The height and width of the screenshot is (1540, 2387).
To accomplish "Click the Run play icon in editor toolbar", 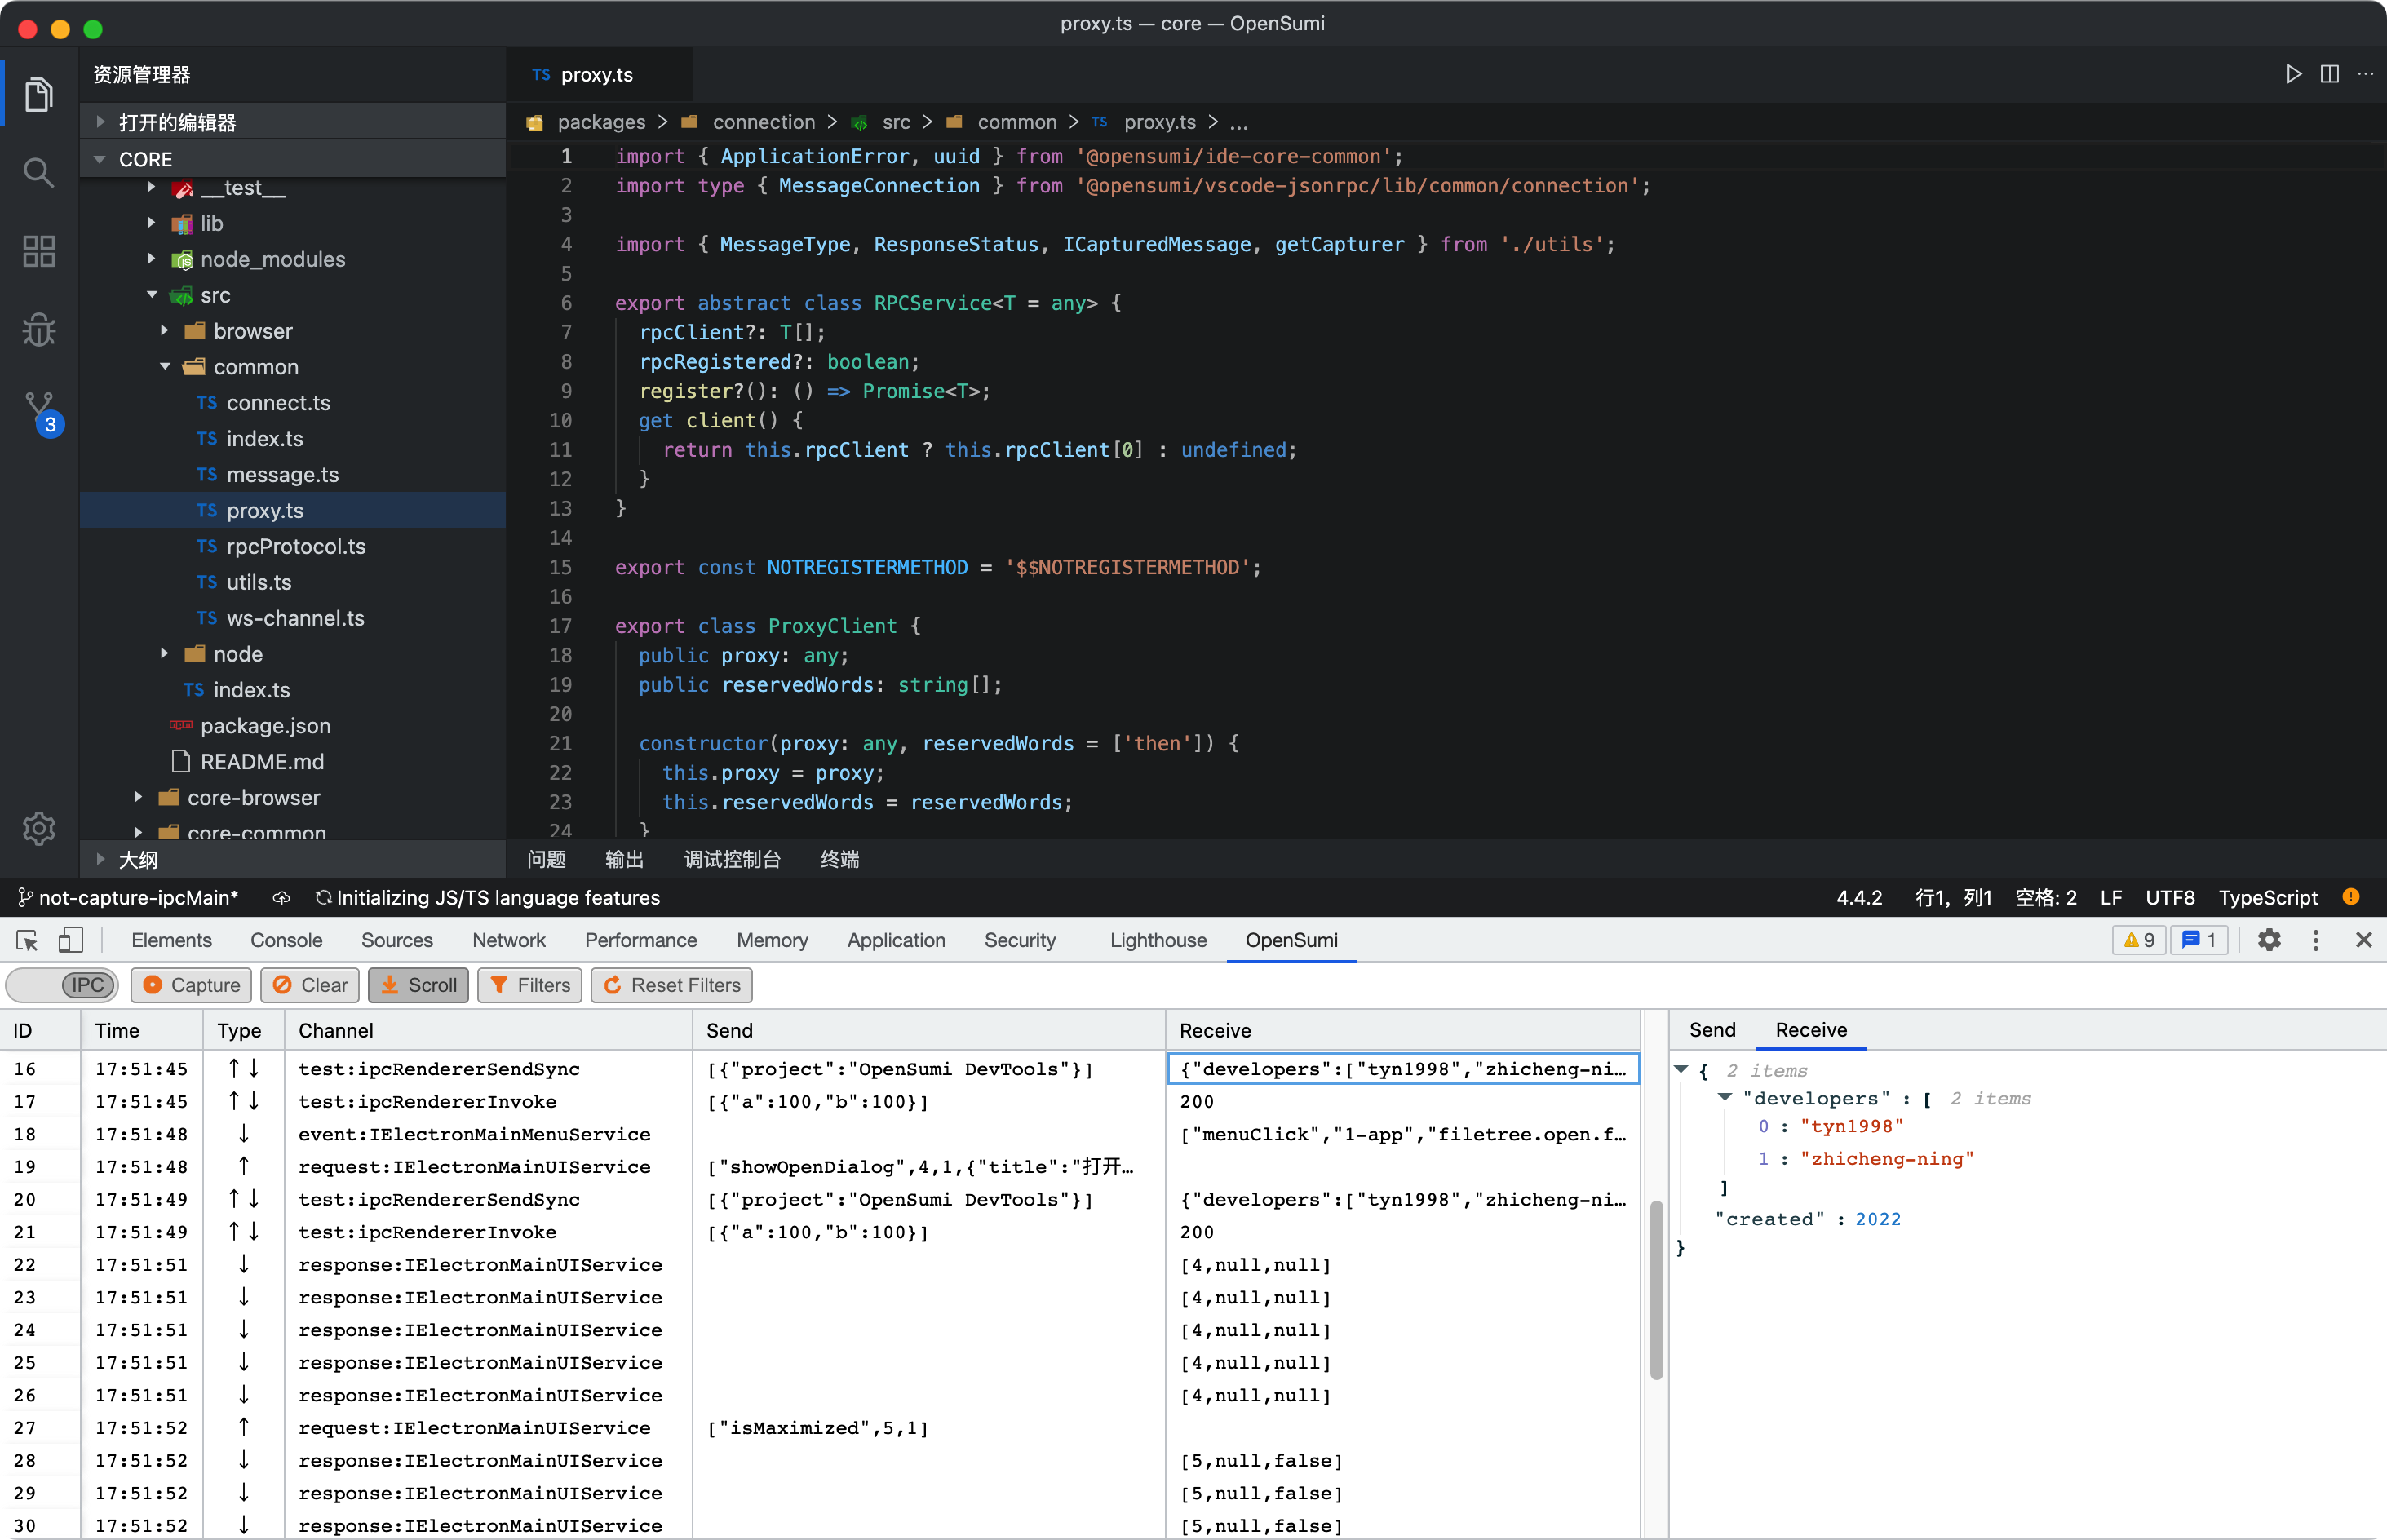I will pyautogui.click(x=2293, y=74).
